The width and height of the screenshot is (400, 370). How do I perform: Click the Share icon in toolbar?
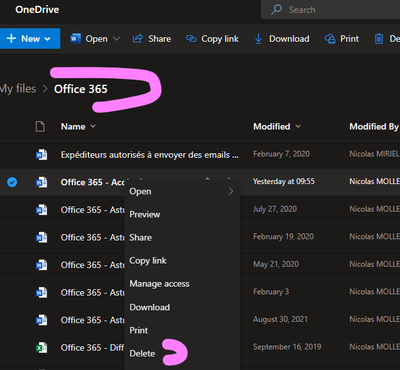(138, 39)
